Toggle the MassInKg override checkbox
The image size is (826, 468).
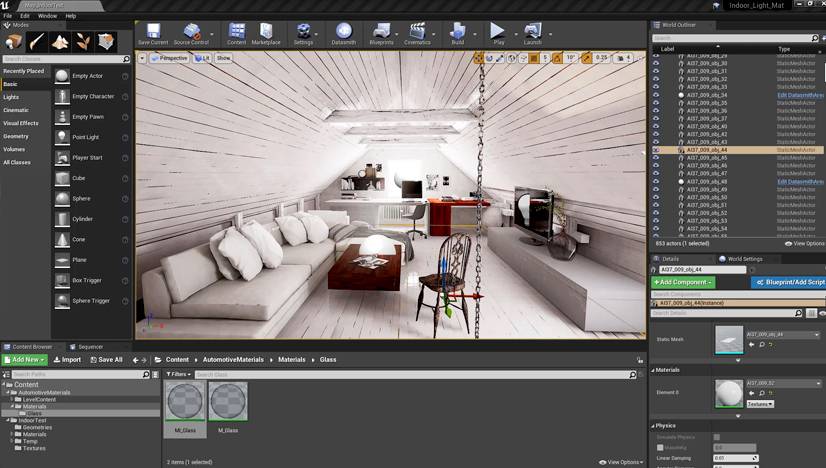click(x=660, y=447)
